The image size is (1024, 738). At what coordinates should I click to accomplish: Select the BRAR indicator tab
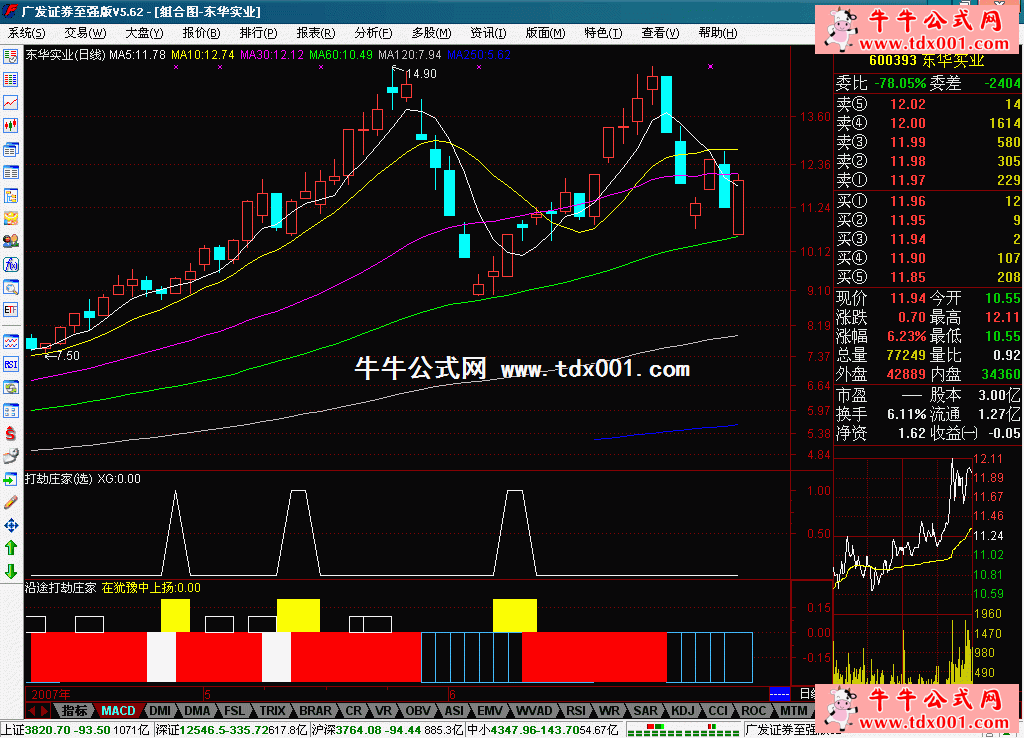pyautogui.click(x=315, y=711)
